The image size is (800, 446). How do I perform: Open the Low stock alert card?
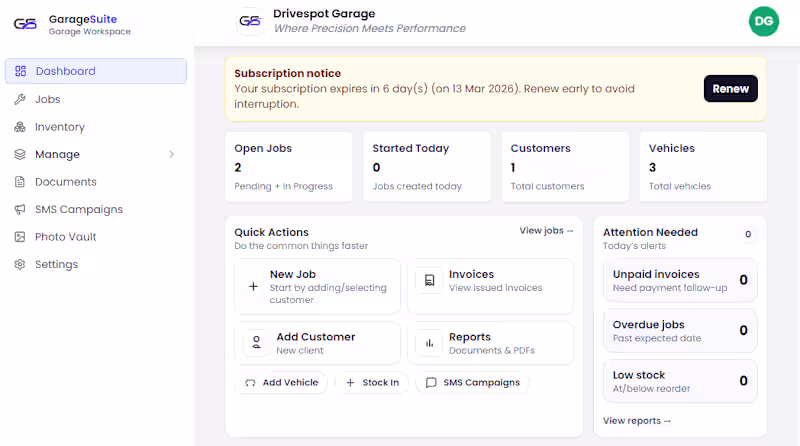pyautogui.click(x=680, y=381)
